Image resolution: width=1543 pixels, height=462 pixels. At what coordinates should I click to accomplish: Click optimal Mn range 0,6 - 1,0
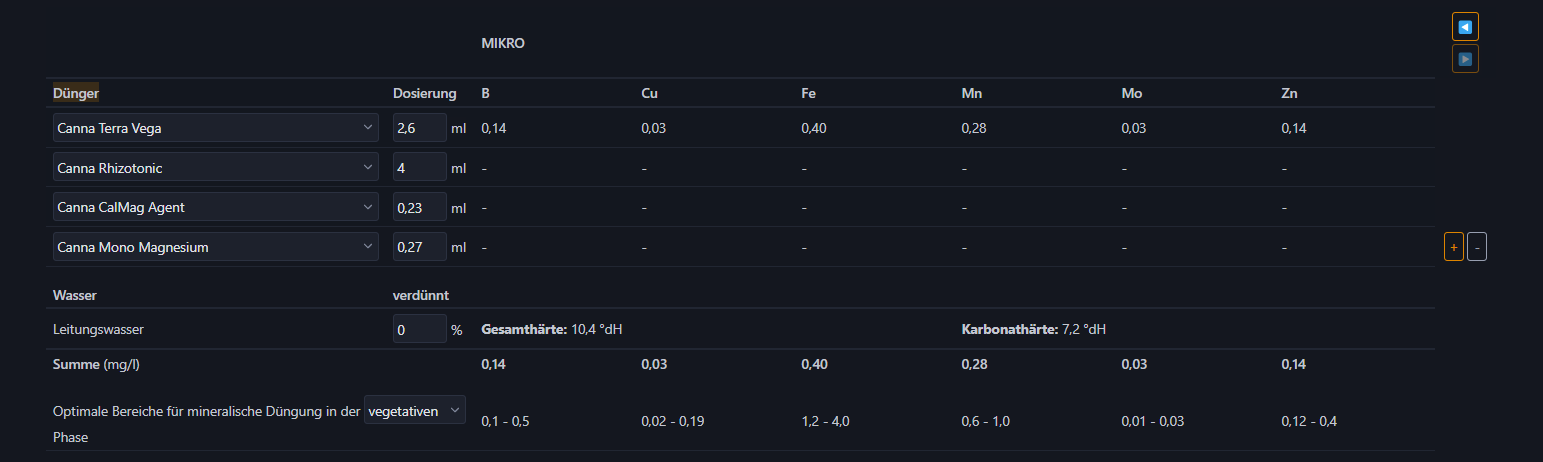click(985, 421)
